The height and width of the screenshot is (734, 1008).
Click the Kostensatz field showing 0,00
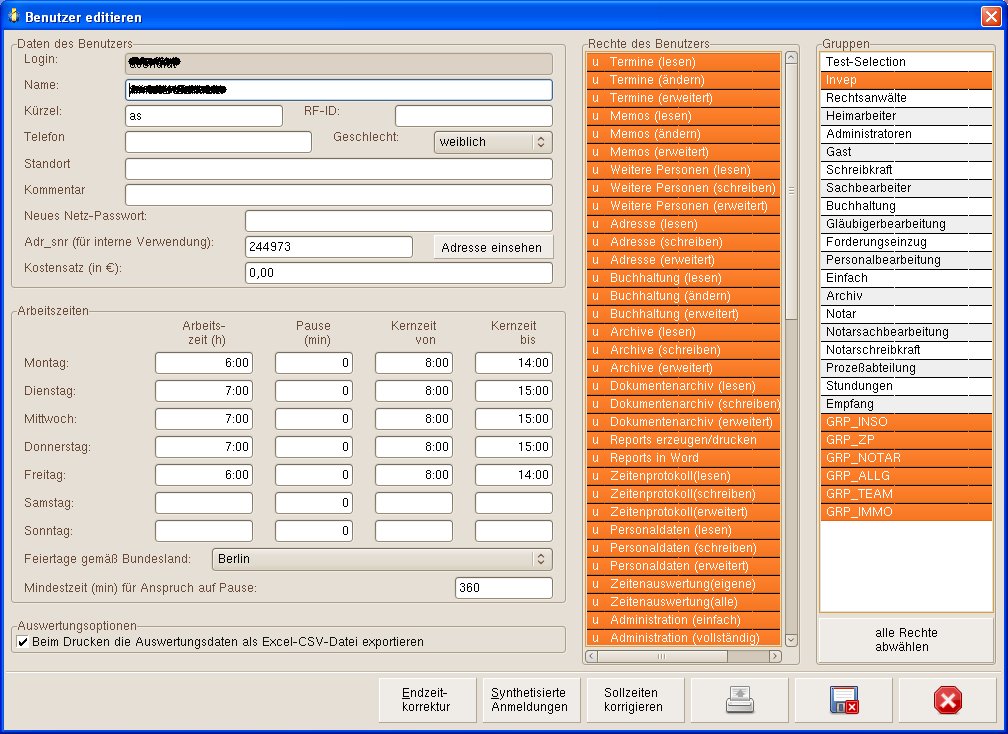(x=399, y=273)
